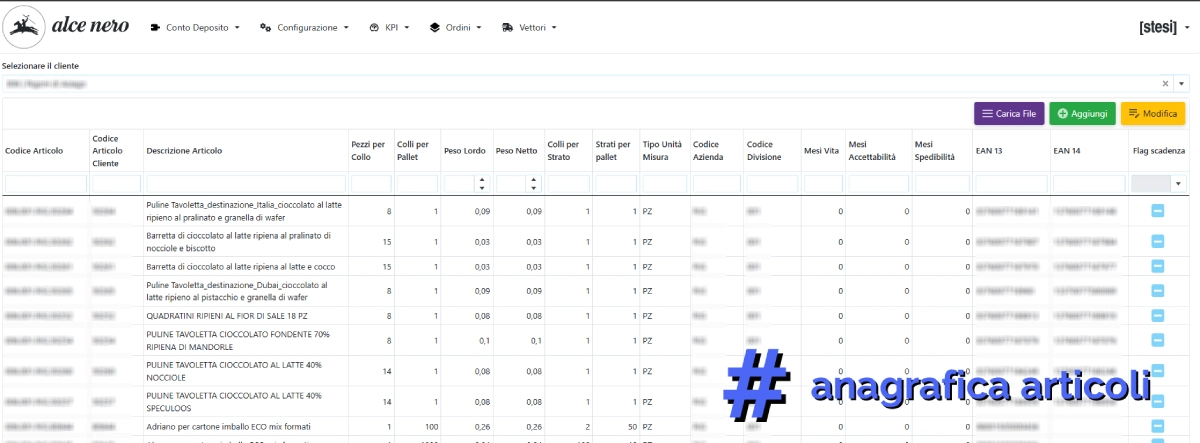Decrease the Peso Netto filter value
Screen dimensions: 1200x443
(534, 188)
